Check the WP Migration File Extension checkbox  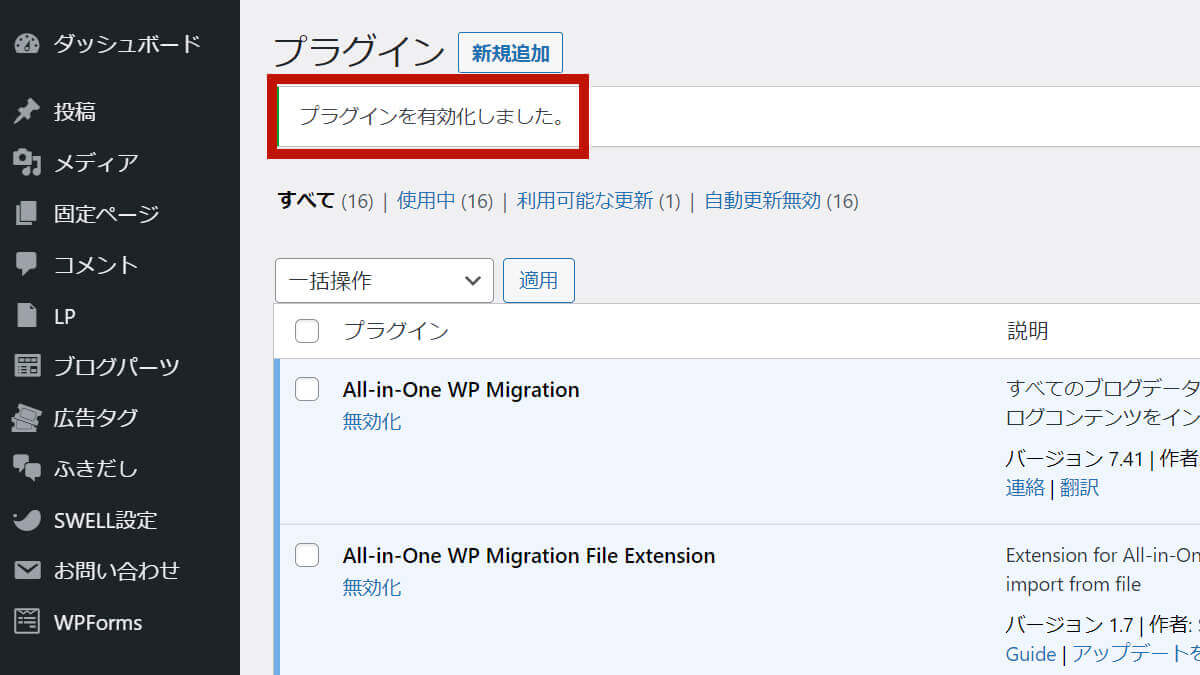pyautogui.click(x=307, y=555)
